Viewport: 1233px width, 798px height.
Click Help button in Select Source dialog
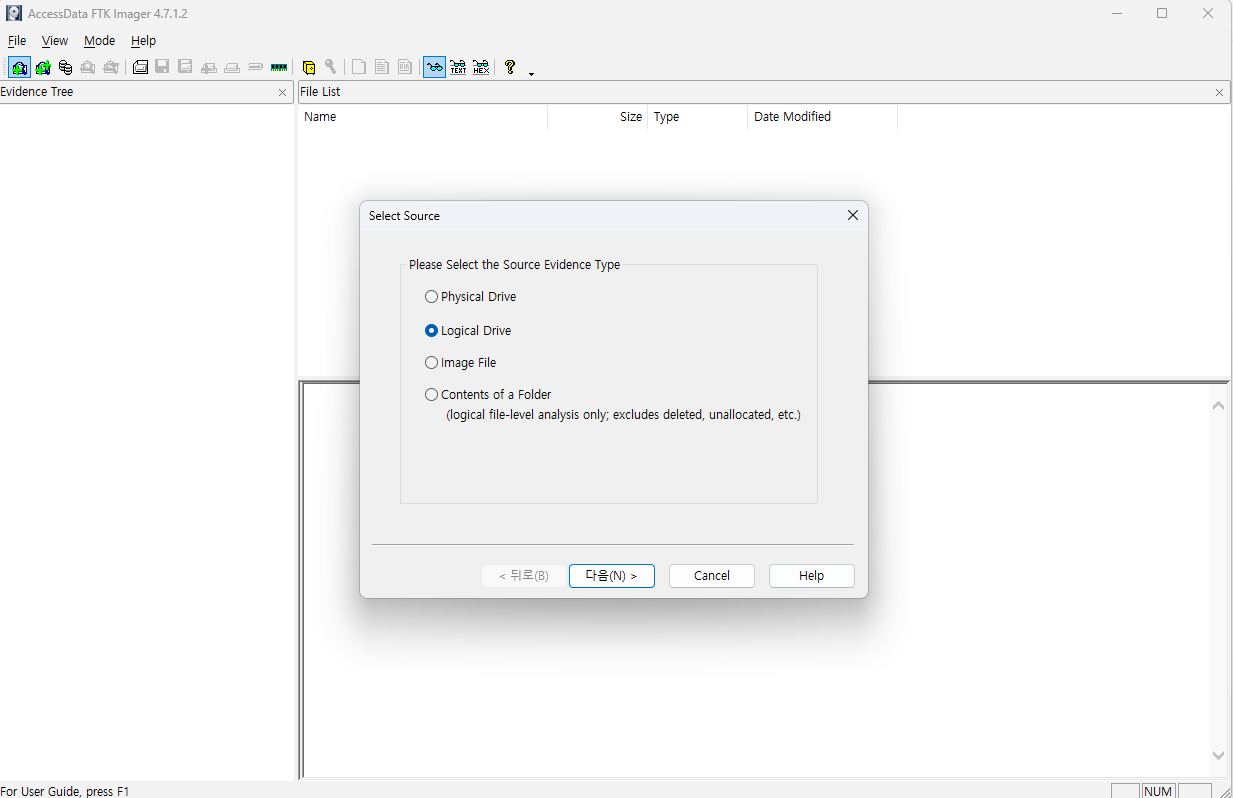click(x=812, y=576)
